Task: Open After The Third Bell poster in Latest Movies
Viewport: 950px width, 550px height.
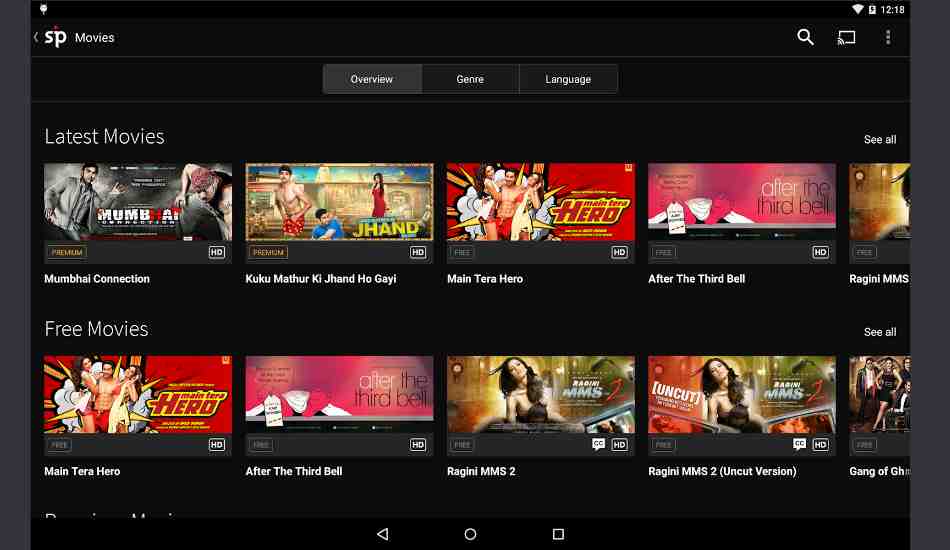Action: (742, 202)
